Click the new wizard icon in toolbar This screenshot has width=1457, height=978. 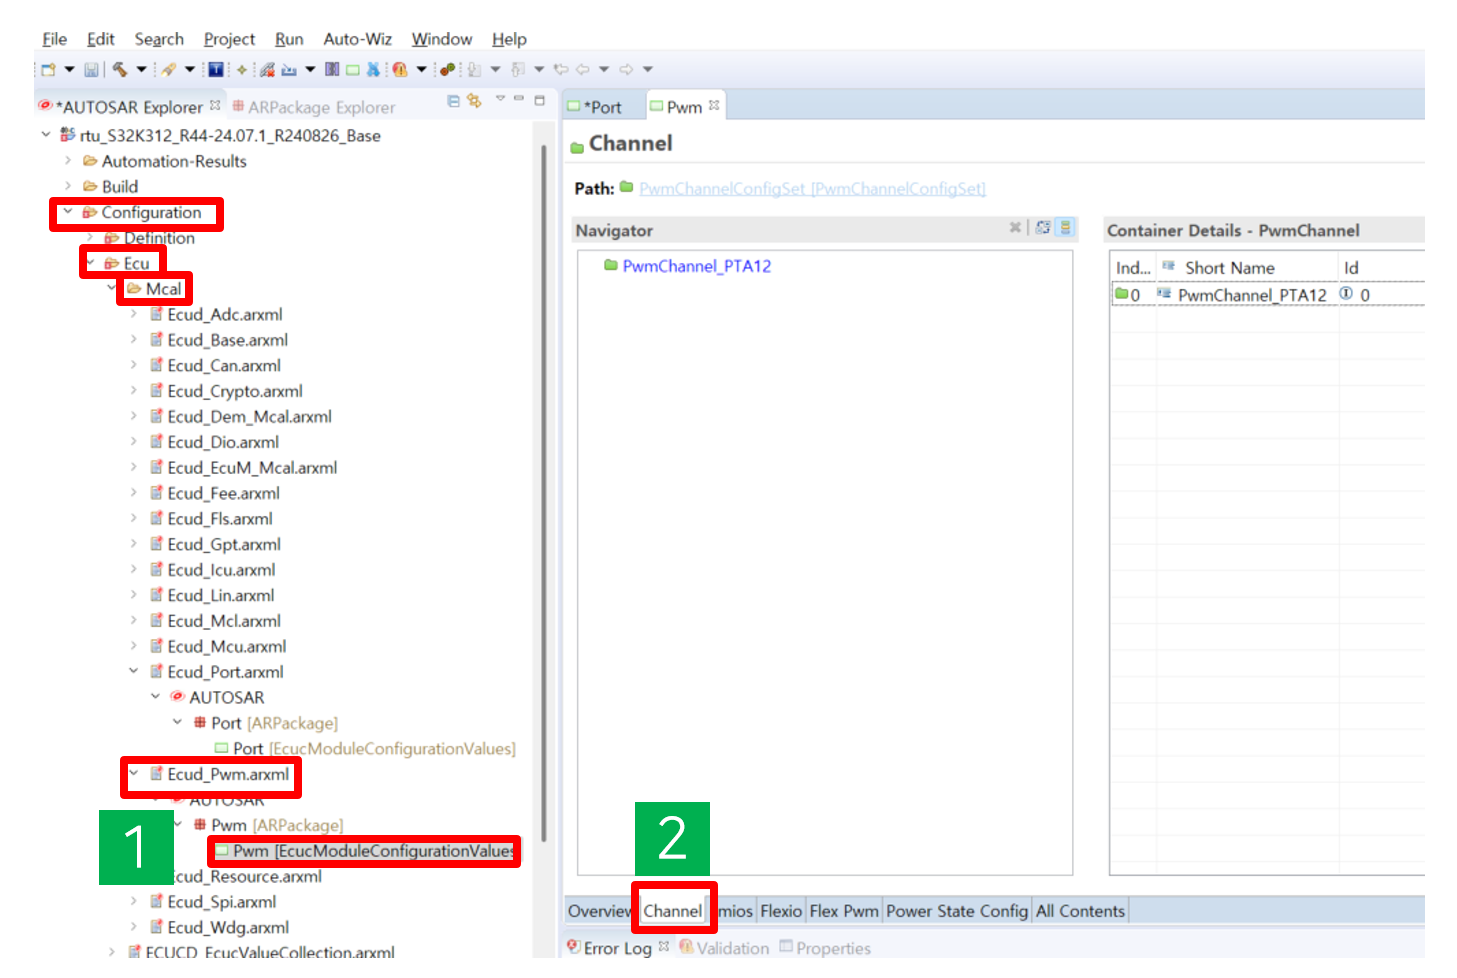[x=48, y=70]
